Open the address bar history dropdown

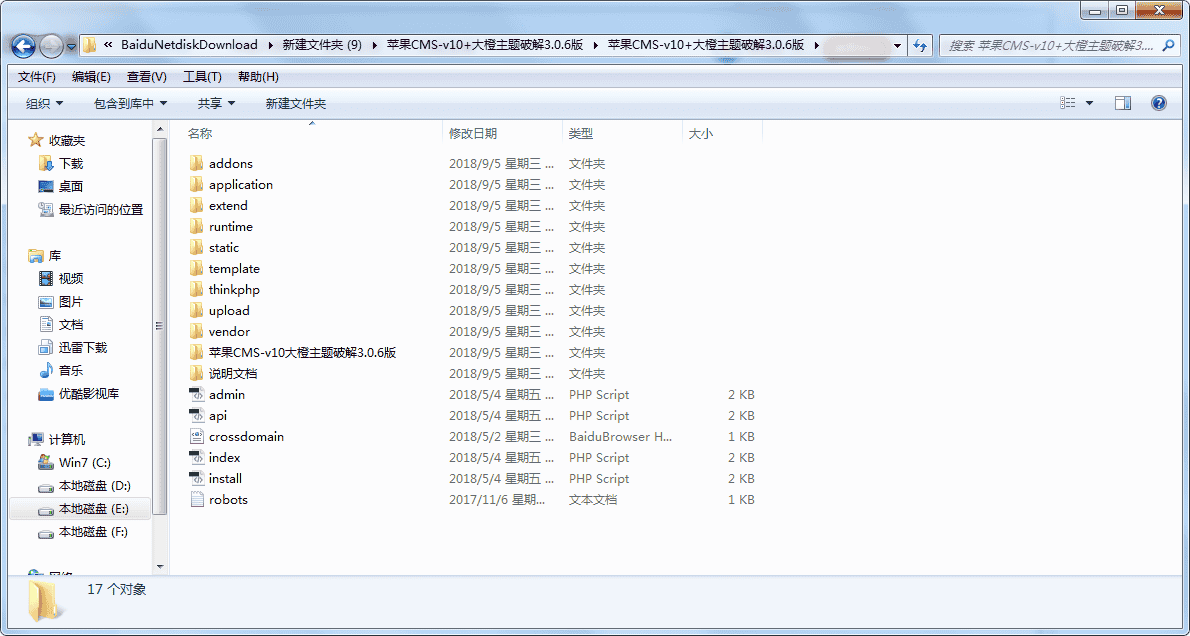coord(898,46)
